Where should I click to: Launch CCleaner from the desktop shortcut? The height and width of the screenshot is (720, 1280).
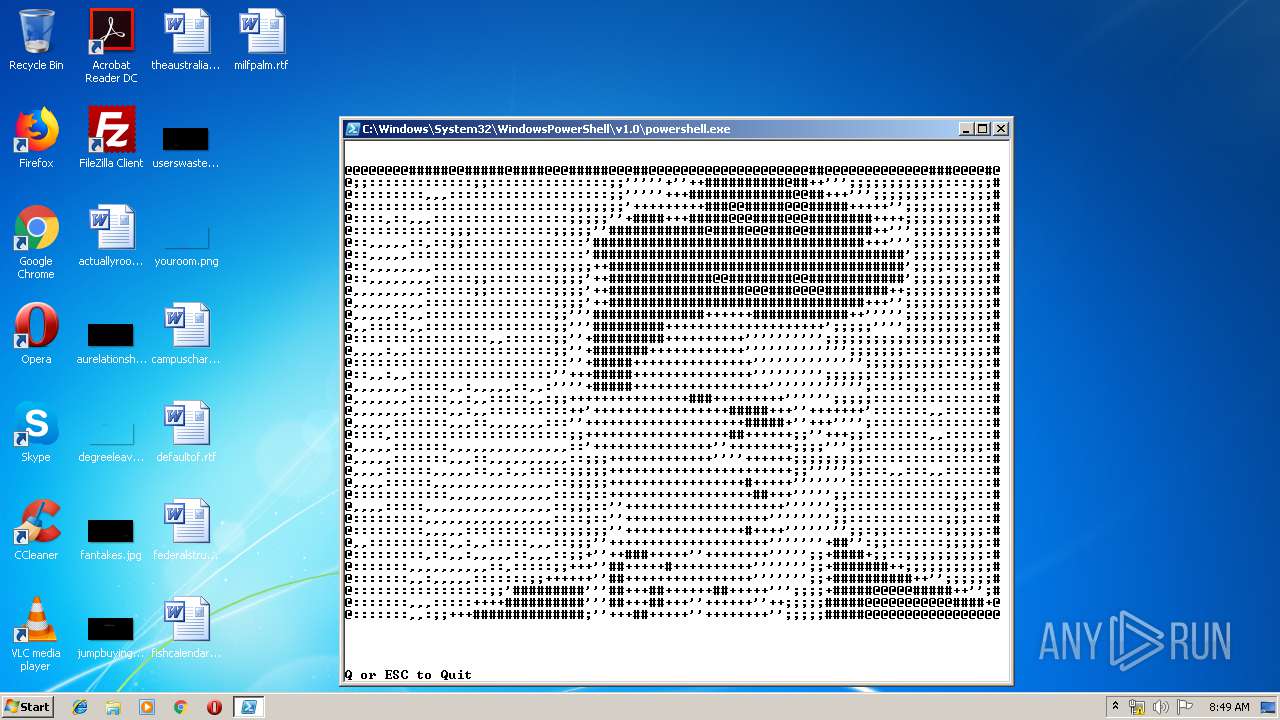(x=36, y=530)
